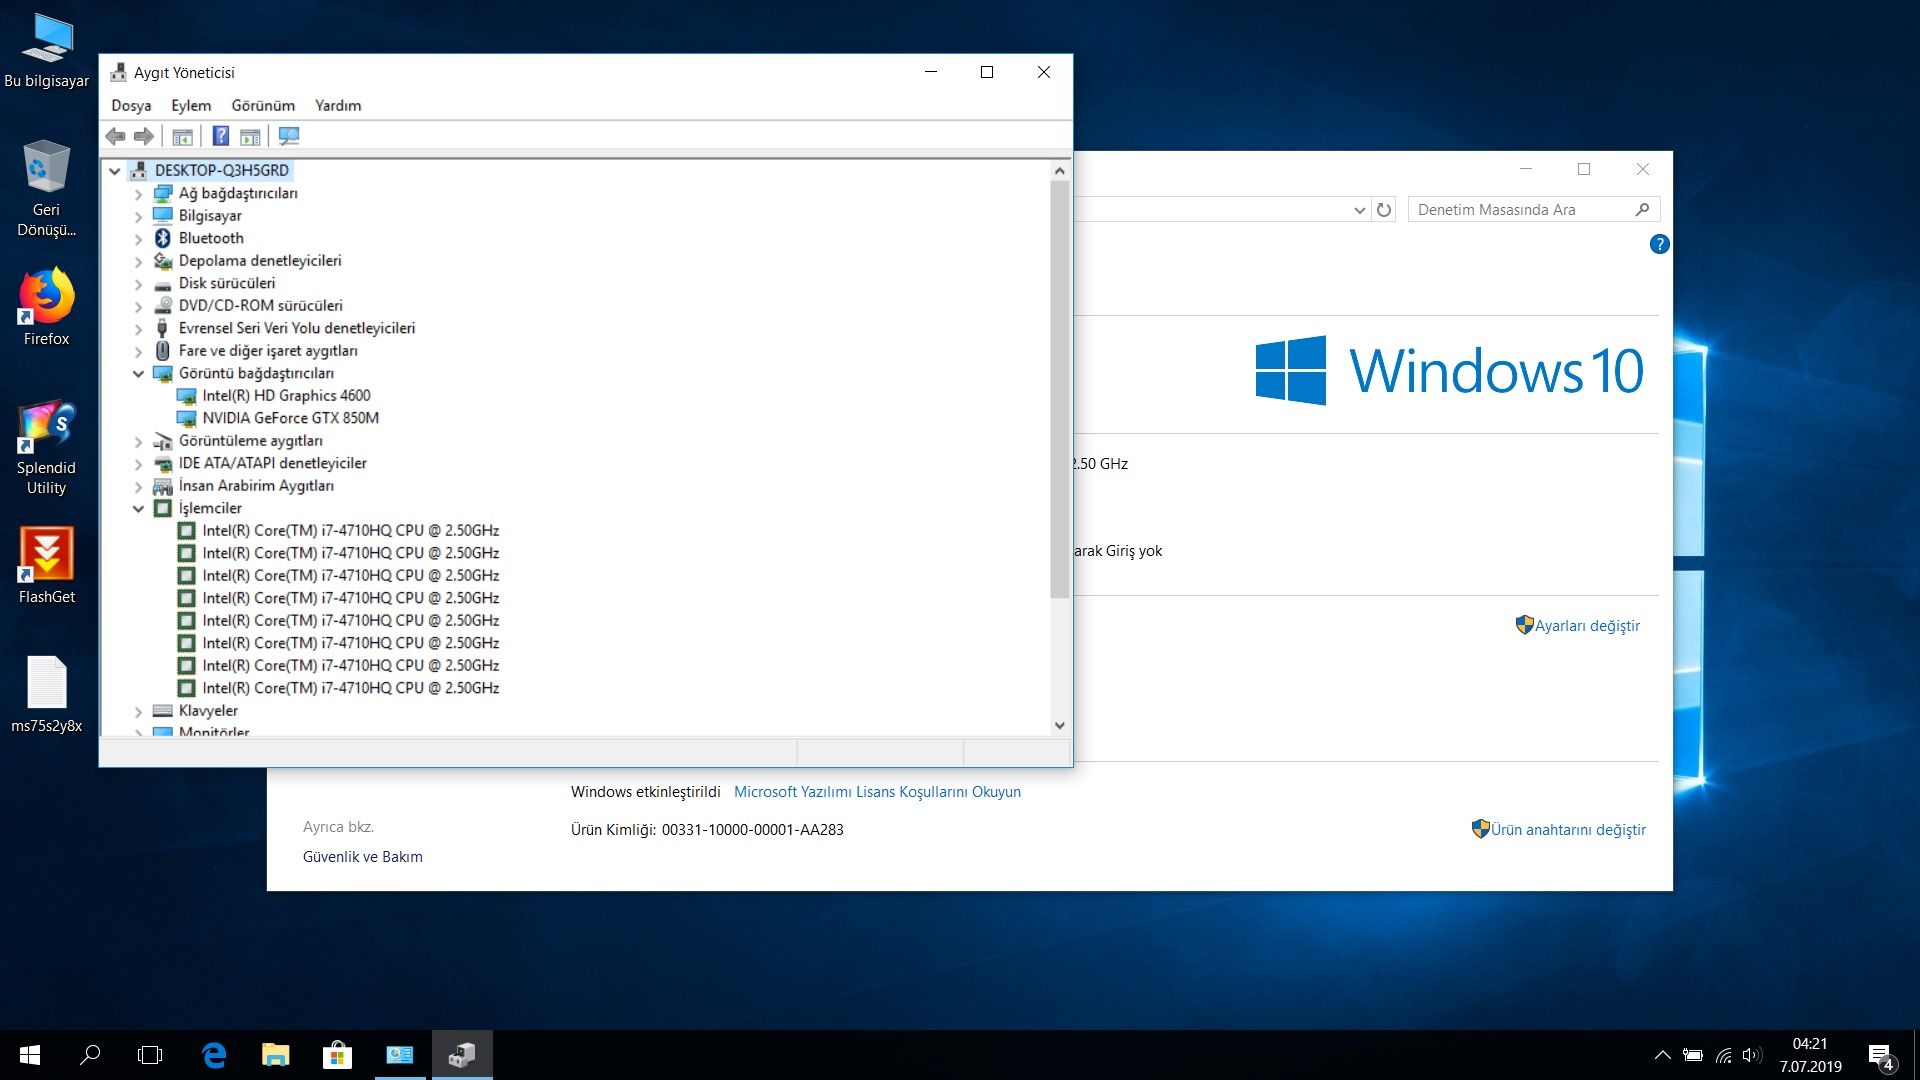
Task: Launch Microsoft Edge from the taskbar
Action: pyautogui.click(x=214, y=1055)
